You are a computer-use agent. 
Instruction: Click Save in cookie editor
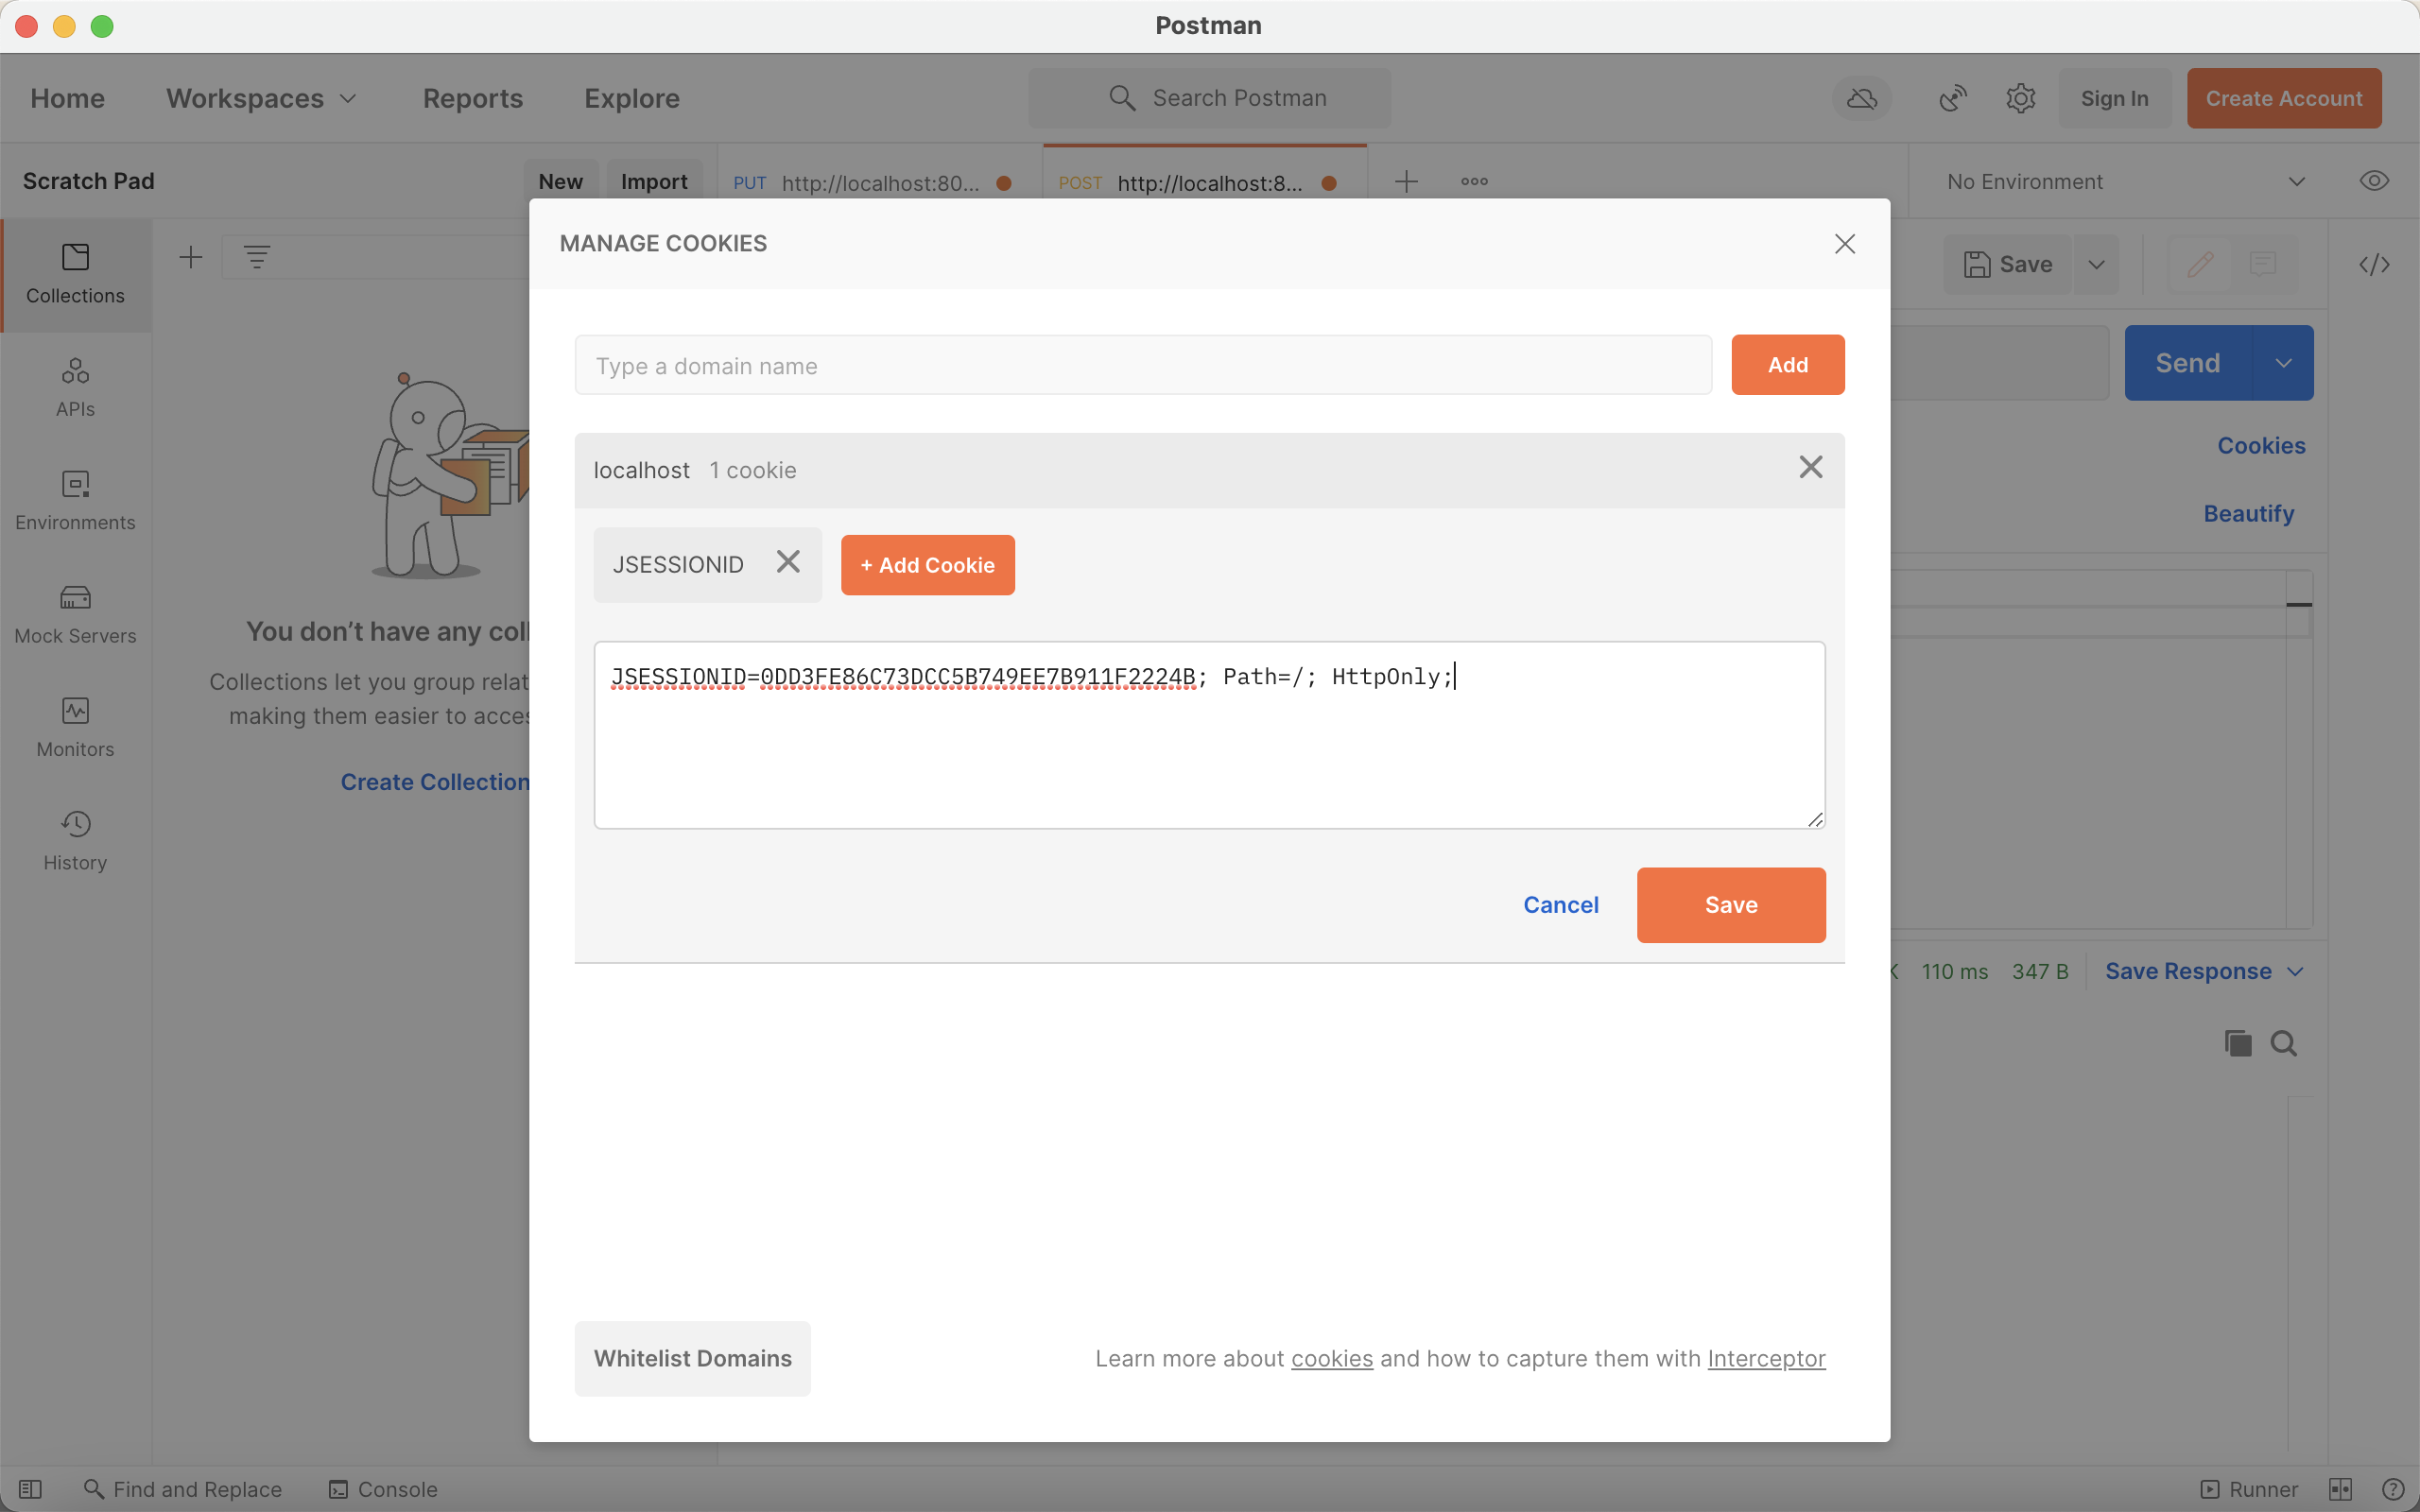tap(1730, 904)
